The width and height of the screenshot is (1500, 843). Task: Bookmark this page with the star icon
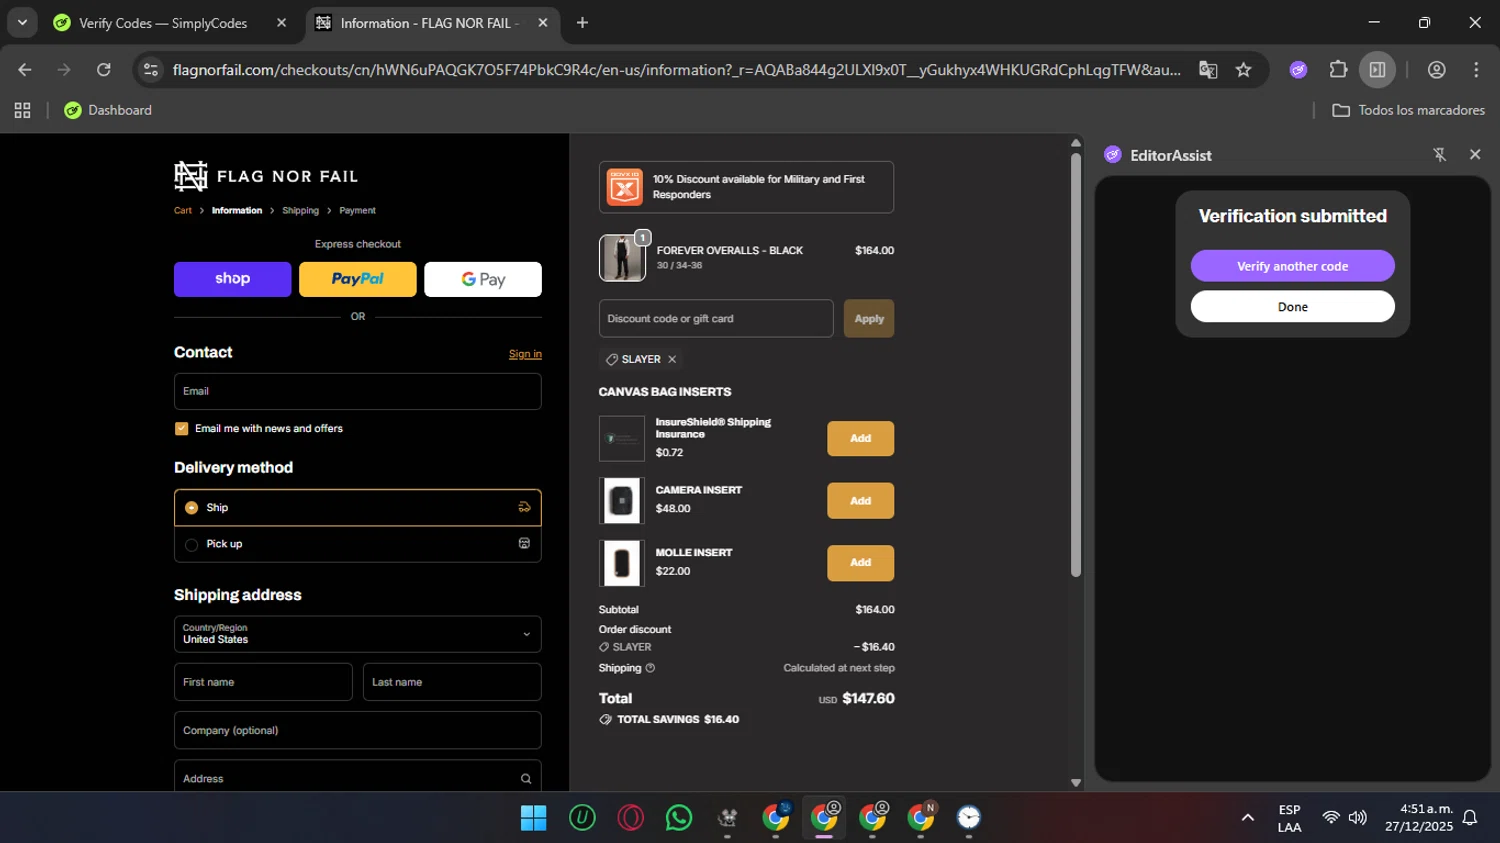click(x=1243, y=70)
